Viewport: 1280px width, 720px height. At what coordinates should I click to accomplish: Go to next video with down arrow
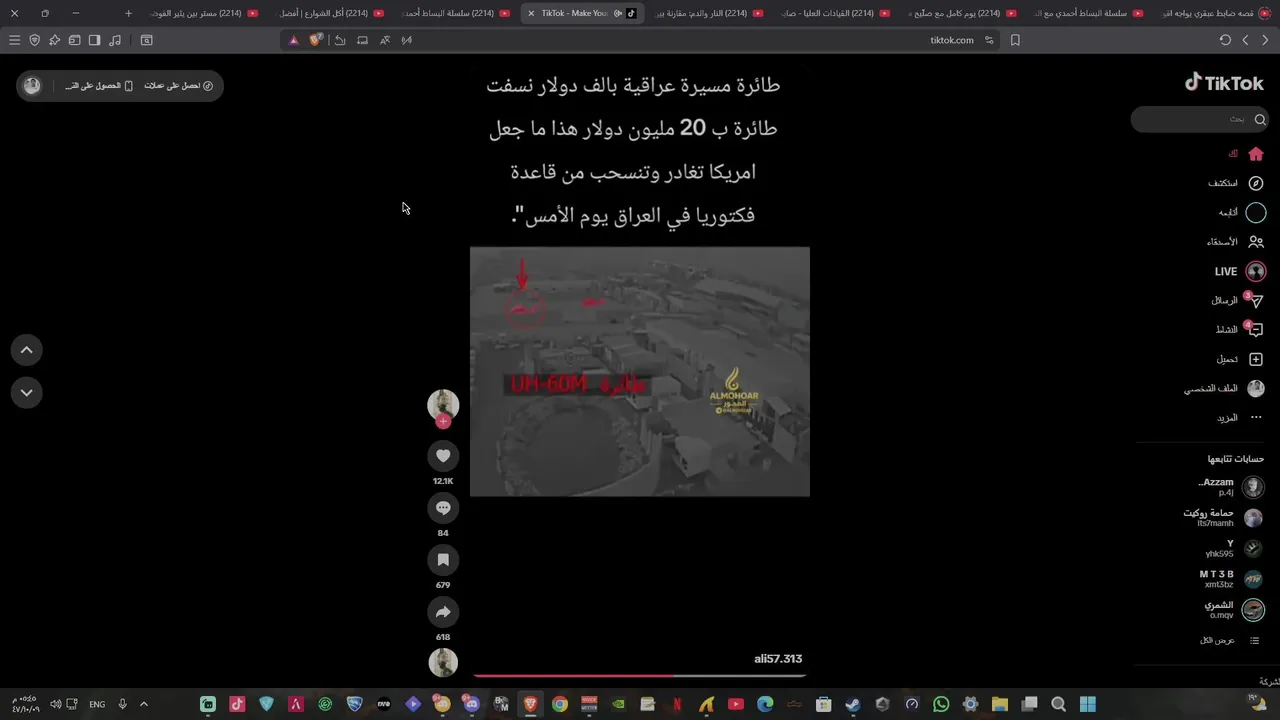[x=27, y=392]
